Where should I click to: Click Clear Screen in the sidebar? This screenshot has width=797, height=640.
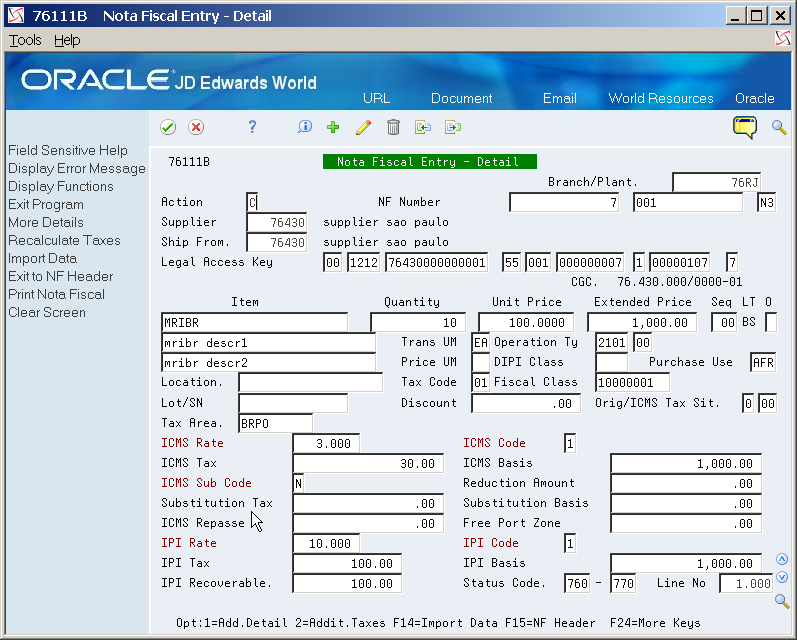pos(47,312)
